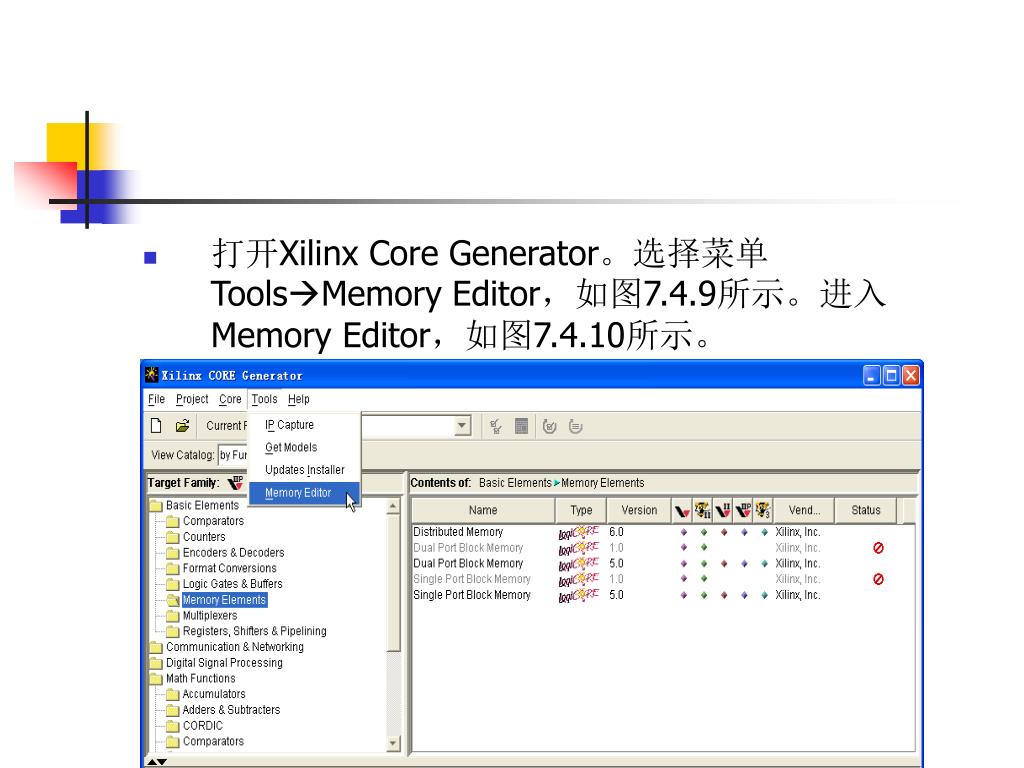Open the Help menu
The image size is (1024, 768).
pos(298,399)
